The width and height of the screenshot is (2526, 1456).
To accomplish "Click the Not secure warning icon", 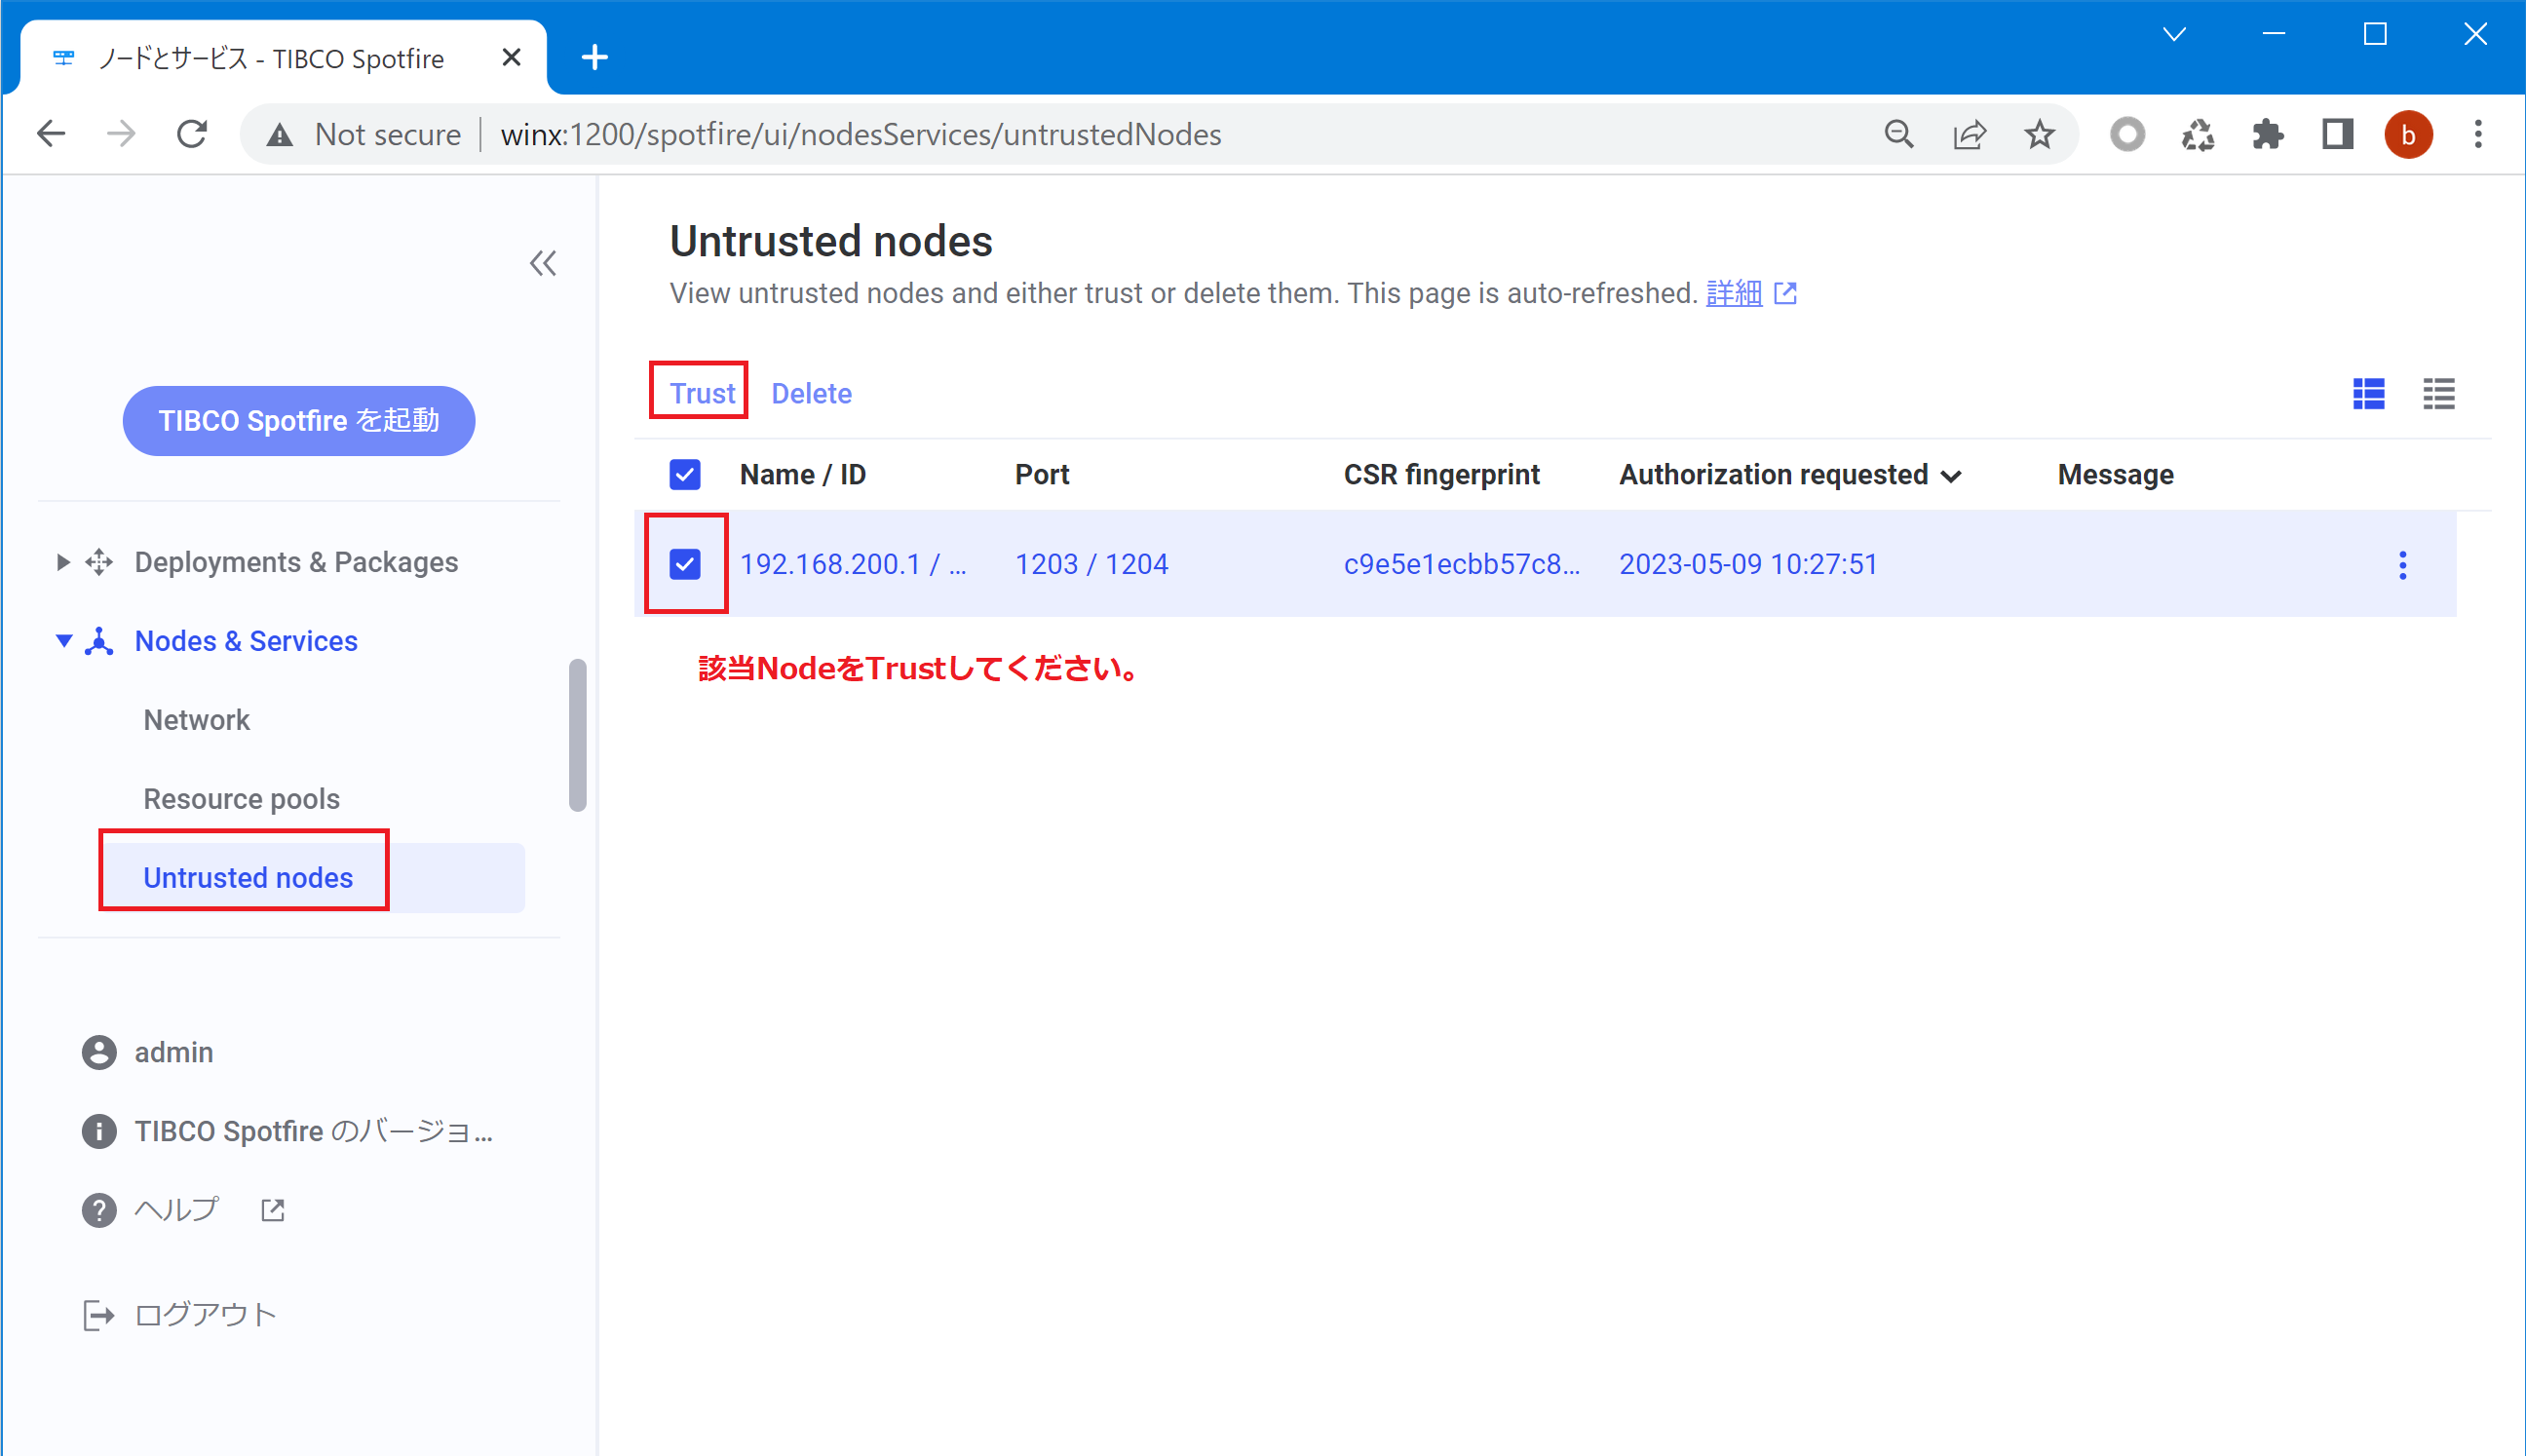I will point(280,135).
